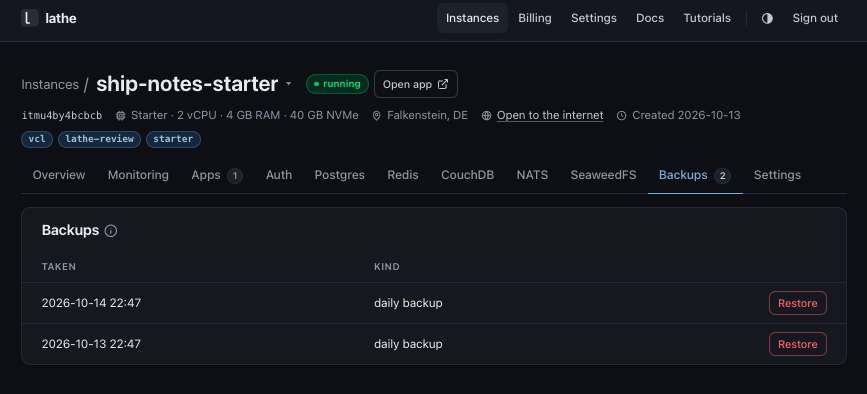867x394 pixels.
Task: Open the Billing nav item
Action: pyautogui.click(x=535, y=18)
